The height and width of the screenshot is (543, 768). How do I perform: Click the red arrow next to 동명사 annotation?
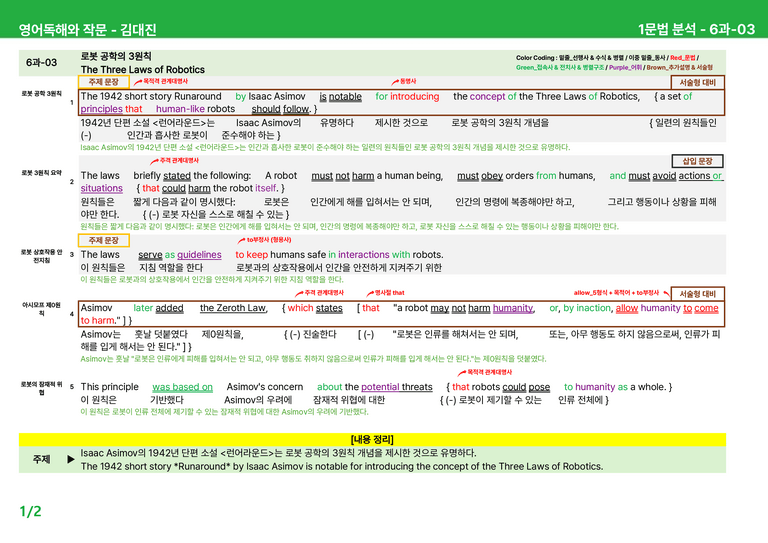click(395, 82)
